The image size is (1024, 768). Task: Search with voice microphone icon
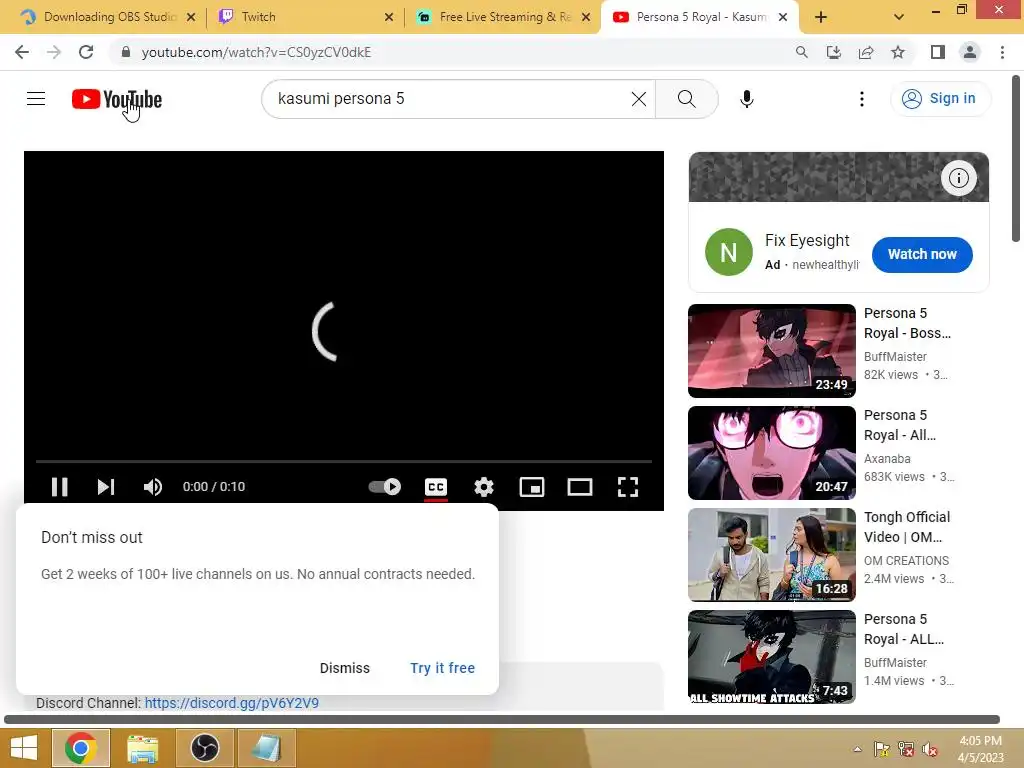pos(746,99)
